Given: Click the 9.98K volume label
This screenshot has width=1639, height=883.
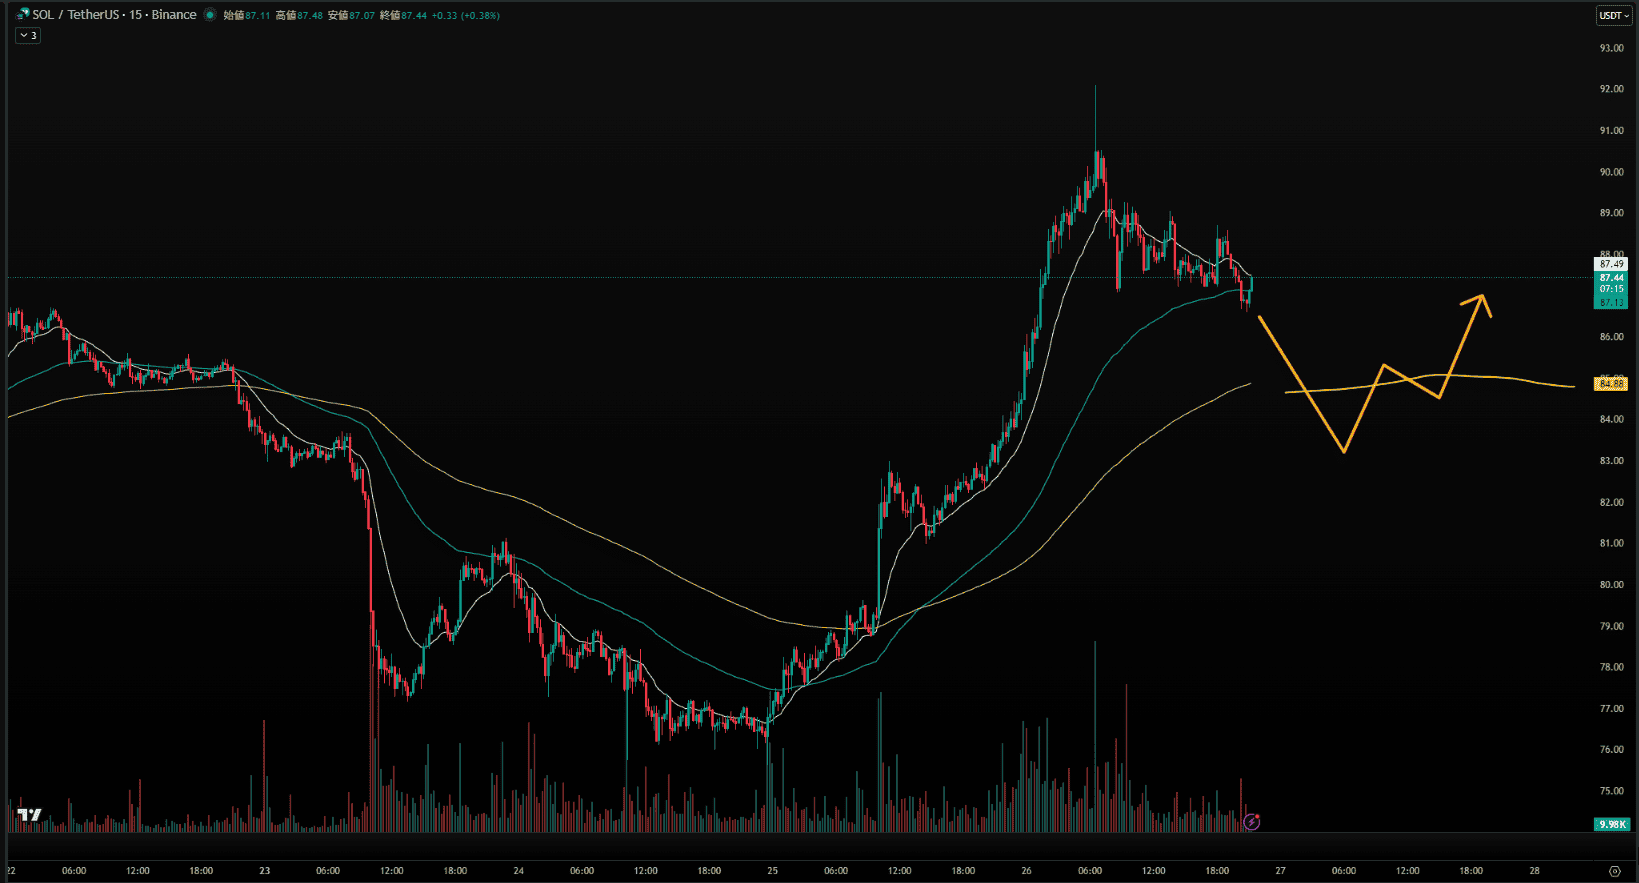Looking at the screenshot, I should [x=1611, y=824].
